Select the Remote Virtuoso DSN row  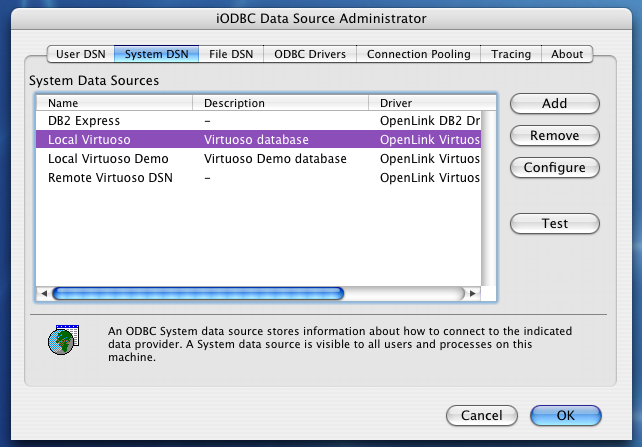[x=258, y=178]
